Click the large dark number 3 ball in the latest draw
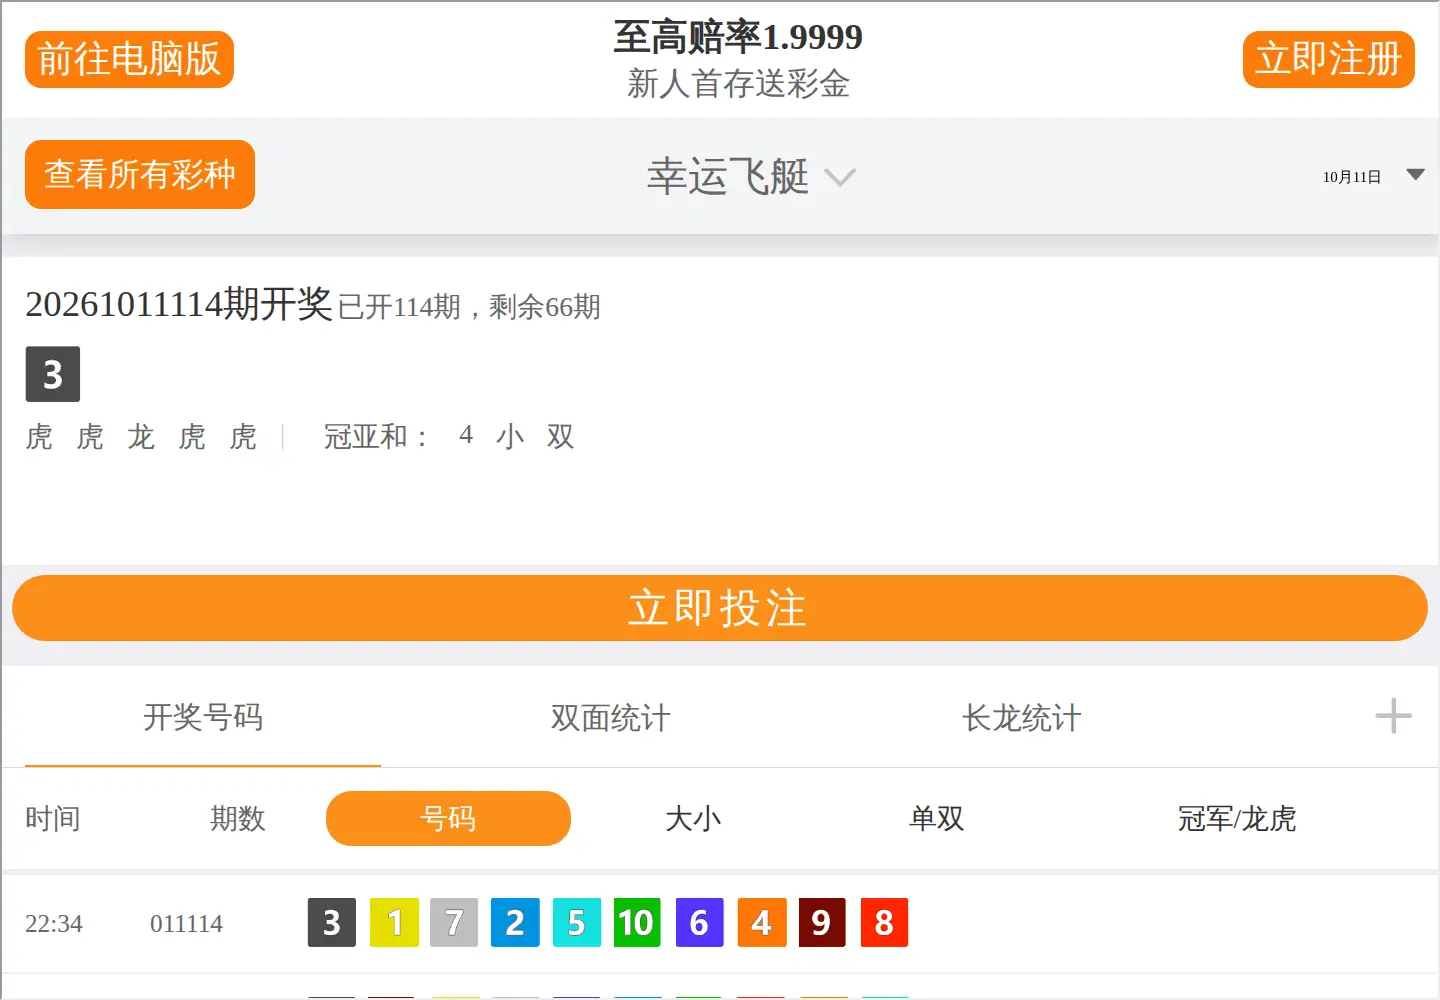The image size is (1440, 1000). click(53, 374)
